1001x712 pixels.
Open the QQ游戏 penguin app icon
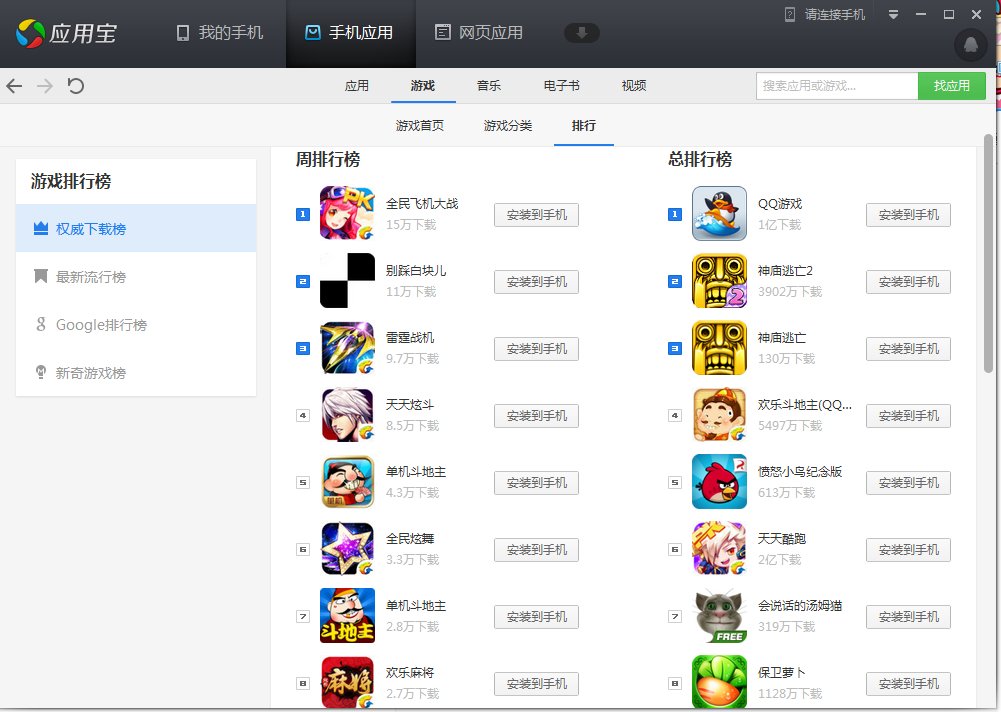coord(719,214)
